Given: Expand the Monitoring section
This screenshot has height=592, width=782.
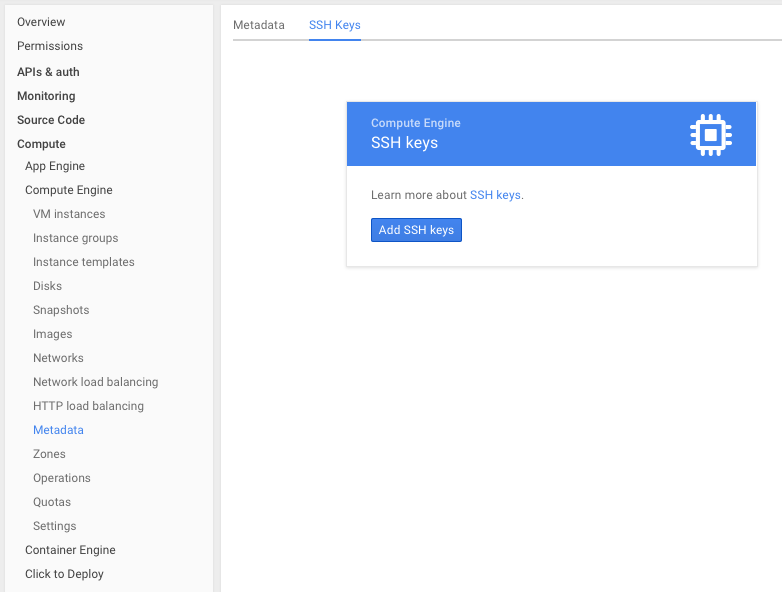Looking at the screenshot, I should coord(46,96).
